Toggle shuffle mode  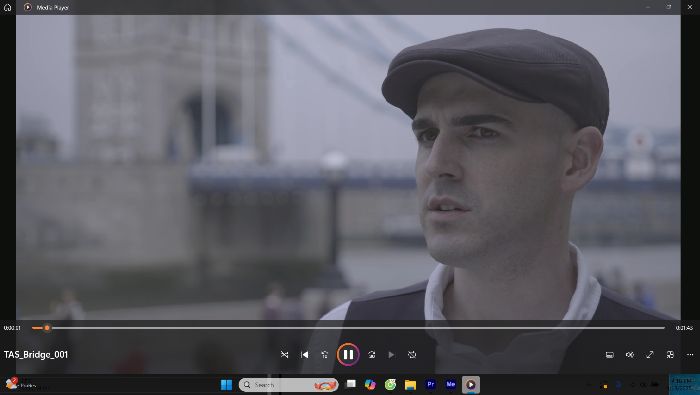click(x=284, y=354)
